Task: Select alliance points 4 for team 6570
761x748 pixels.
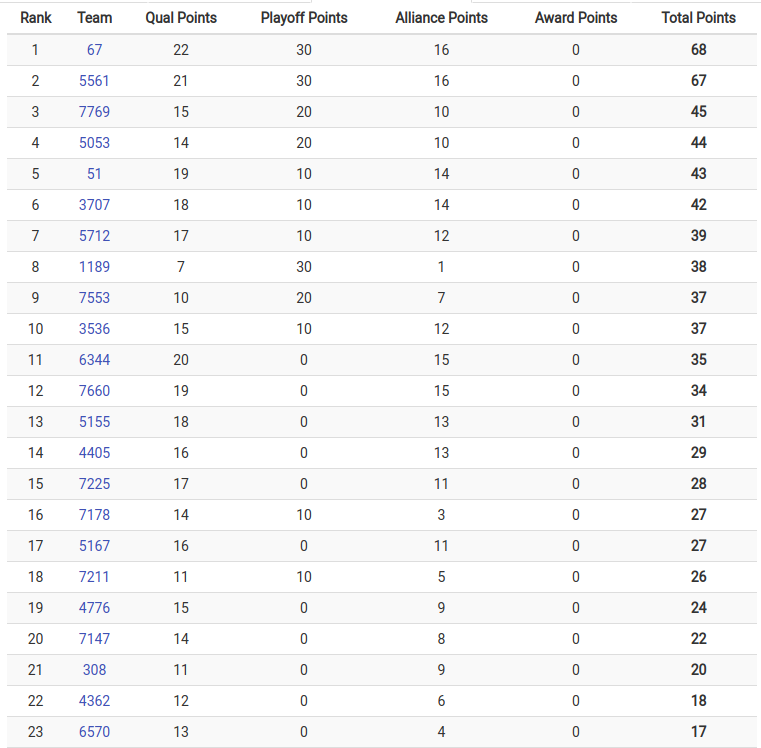Action: (441, 732)
